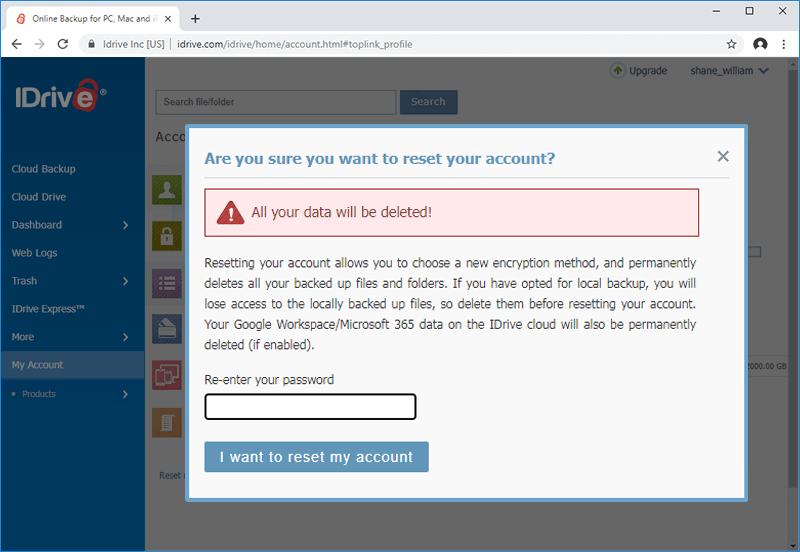Reload the page with the refresh icon
Viewport: 800px width, 552px height.
click(63, 44)
